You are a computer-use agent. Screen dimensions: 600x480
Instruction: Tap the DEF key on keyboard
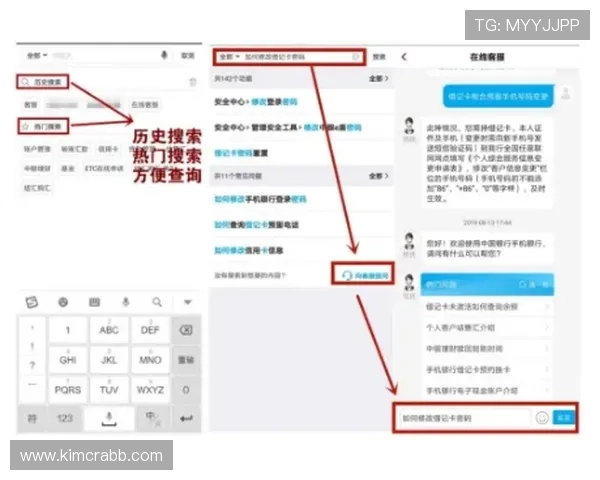click(x=150, y=330)
